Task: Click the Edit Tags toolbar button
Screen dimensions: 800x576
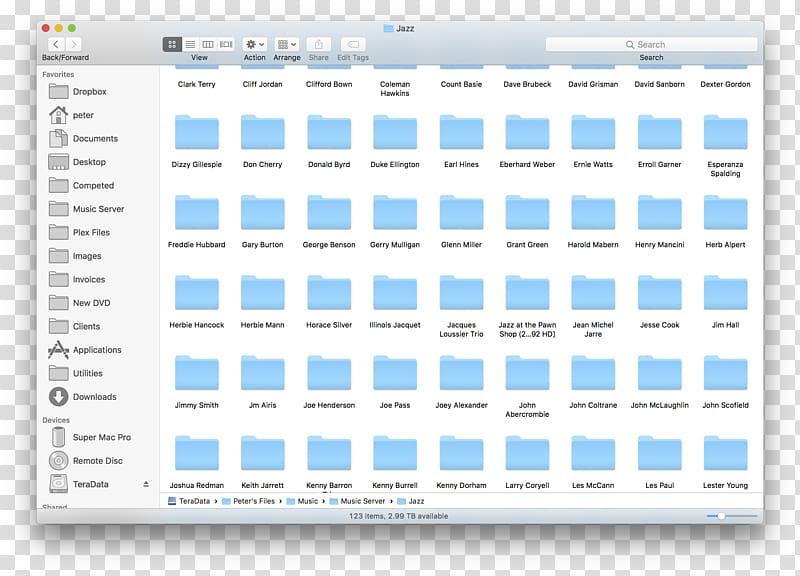Action: tap(353, 44)
